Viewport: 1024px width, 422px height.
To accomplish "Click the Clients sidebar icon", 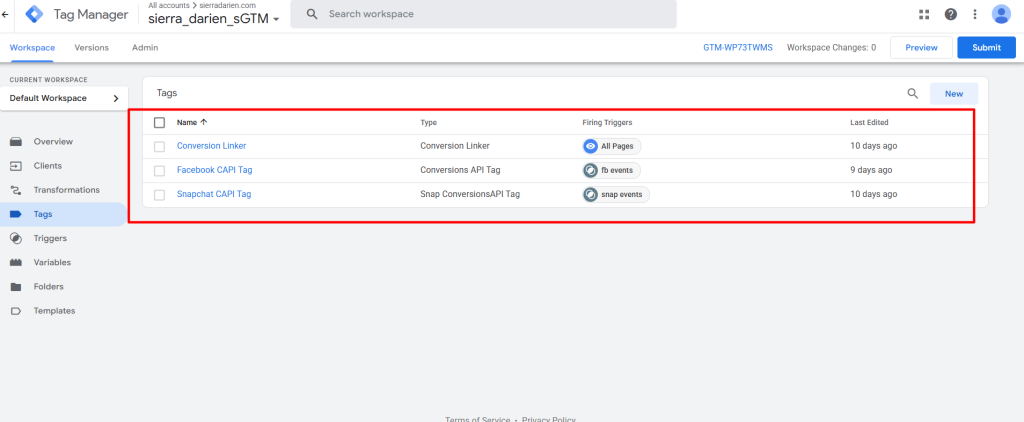I will pyautogui.click(x=16, y=166).
